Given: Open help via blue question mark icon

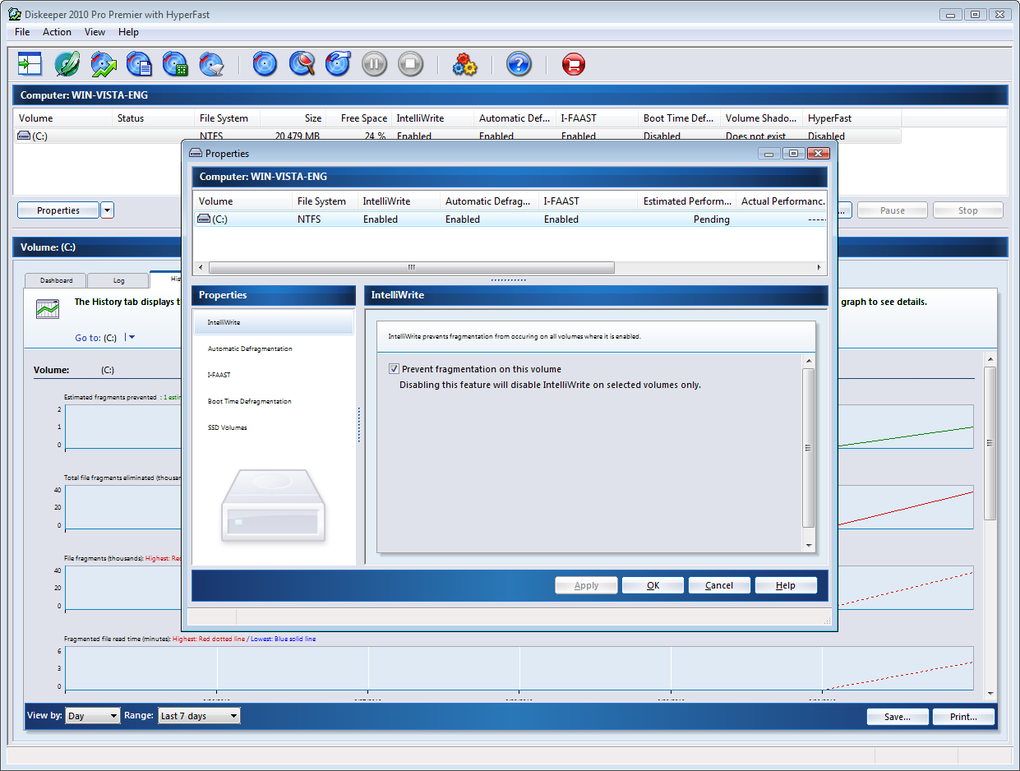Looking at the screenshot, I should [518, 64].
